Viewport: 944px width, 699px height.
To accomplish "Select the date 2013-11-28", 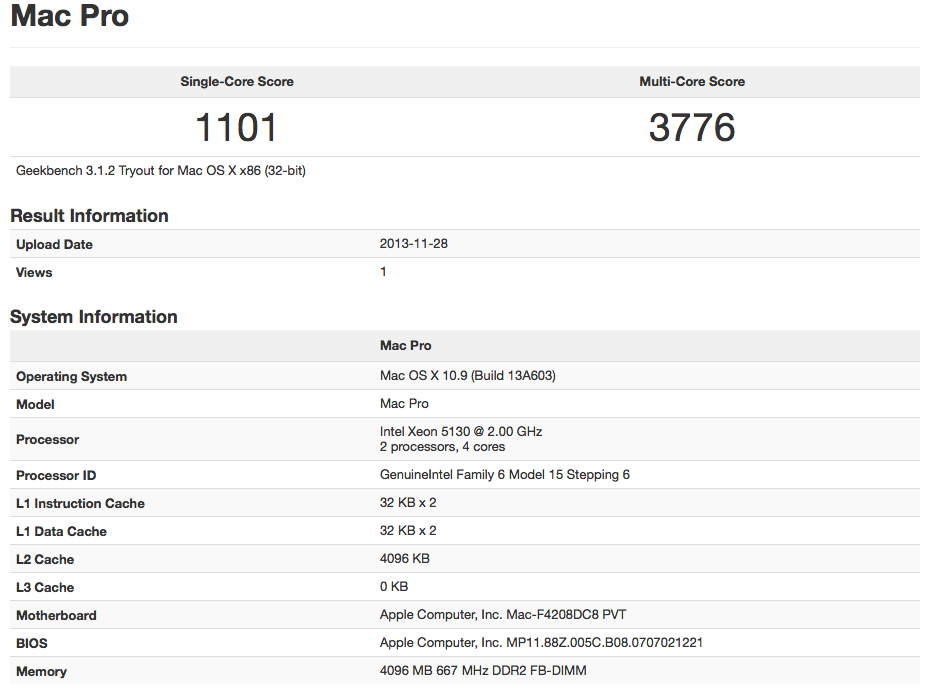I will (414, 244).
